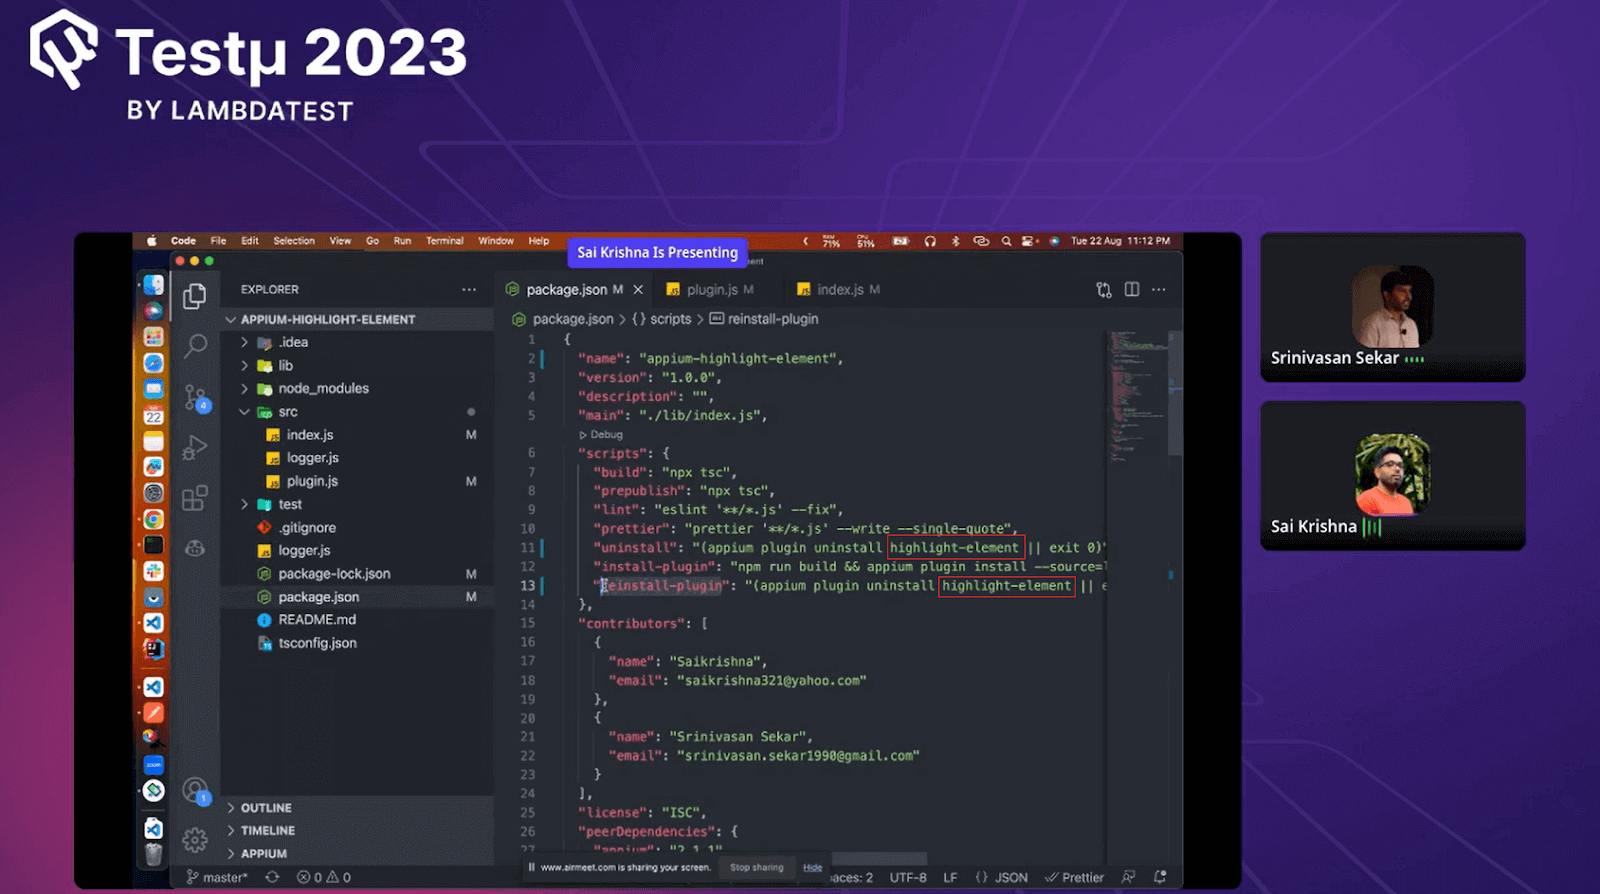Open the View menu
Image resolution: width=1600 pixels, height=894 pixels.
click(x=340, y=241)
